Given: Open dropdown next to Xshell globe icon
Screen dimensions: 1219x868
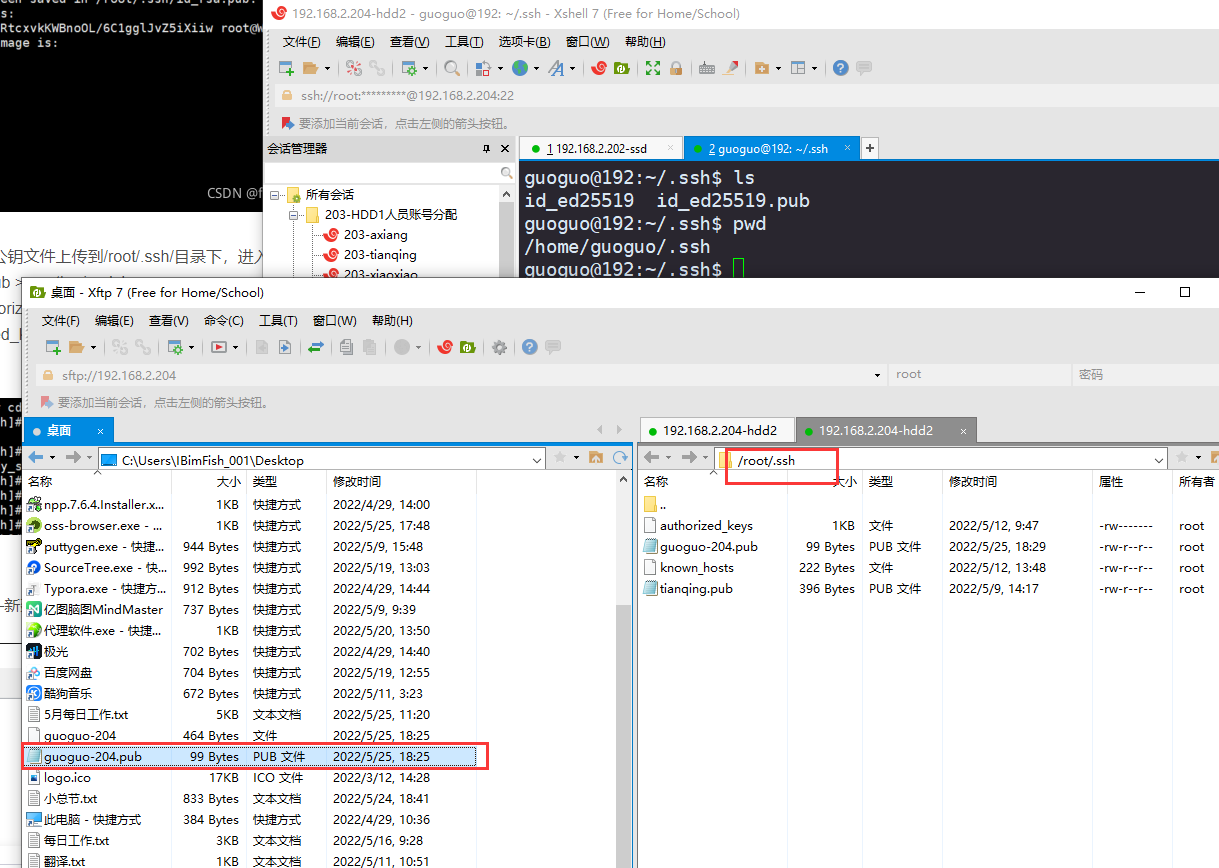Looking at the screenshot, I should coord(536,68).
